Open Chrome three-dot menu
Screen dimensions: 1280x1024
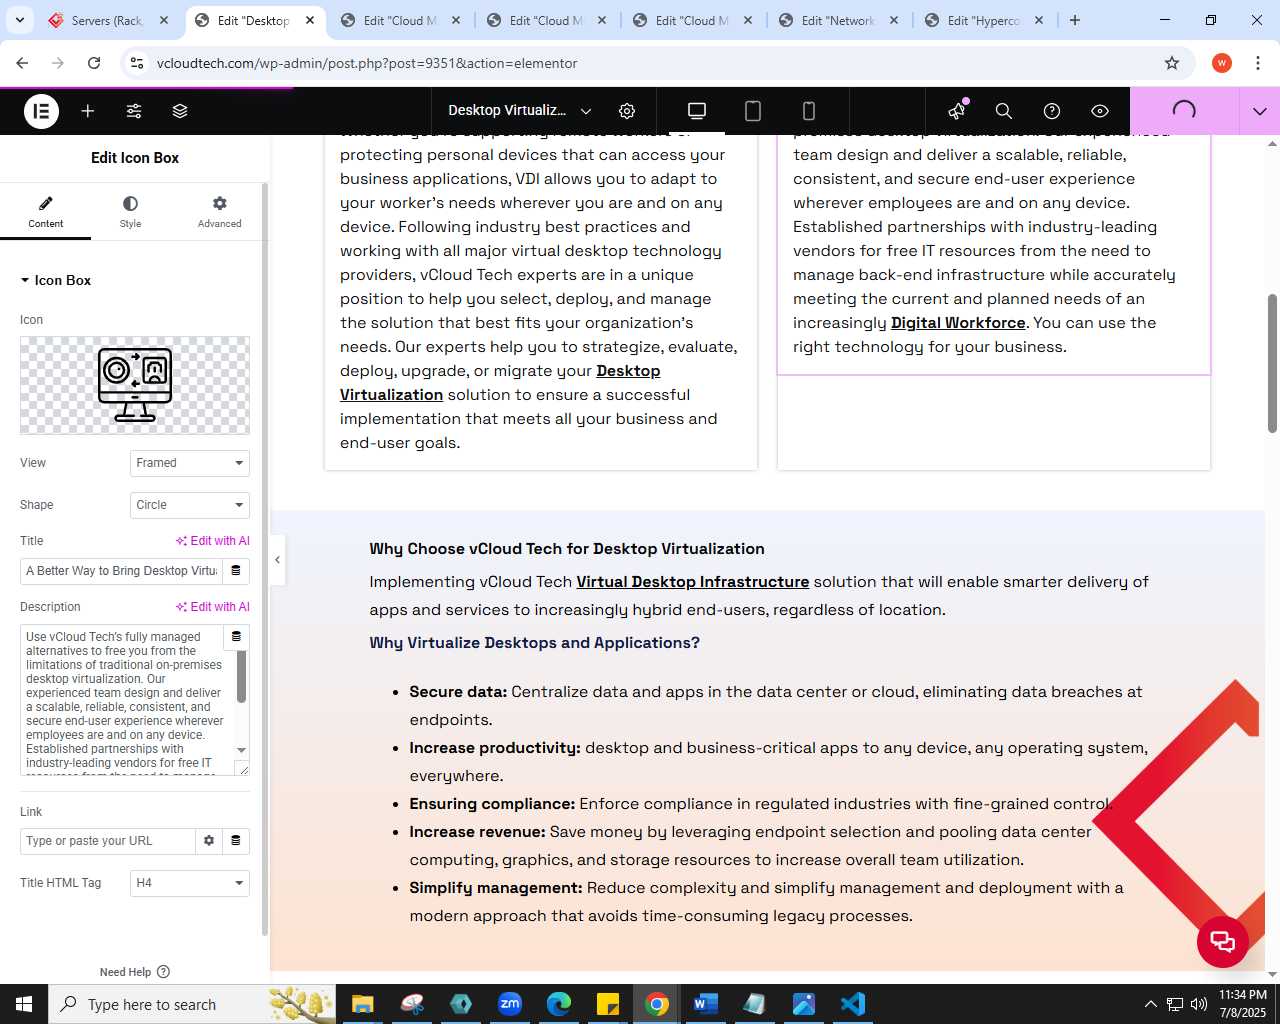(x=1256, y=63)
